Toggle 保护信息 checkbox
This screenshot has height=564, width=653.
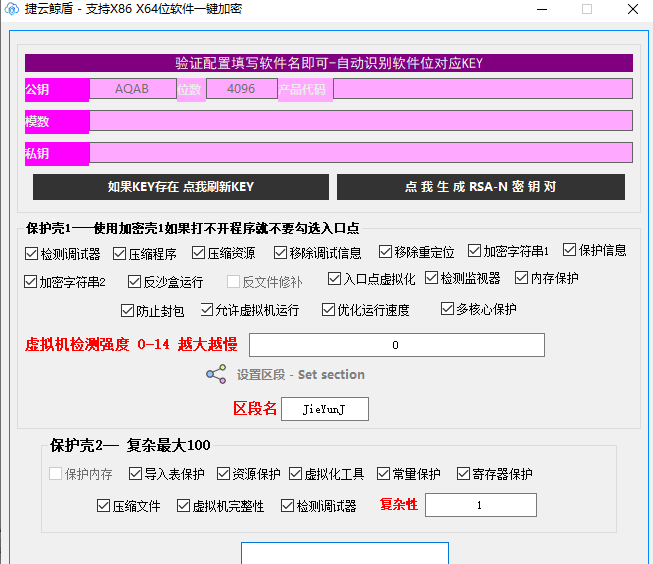click(x=569, y=250)
